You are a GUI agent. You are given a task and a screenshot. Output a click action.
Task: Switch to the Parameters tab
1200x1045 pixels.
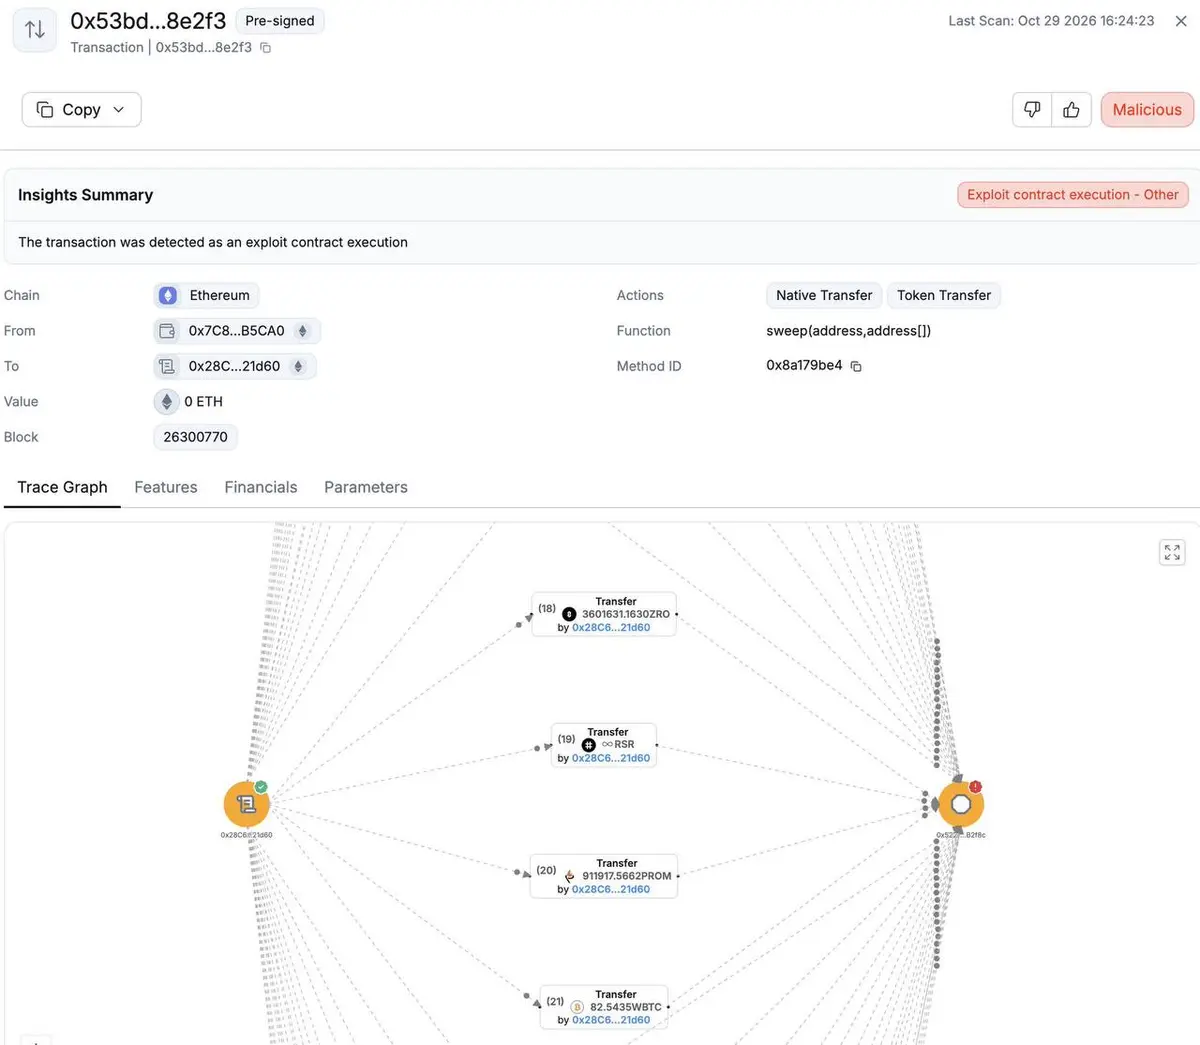tap(366, 487)
